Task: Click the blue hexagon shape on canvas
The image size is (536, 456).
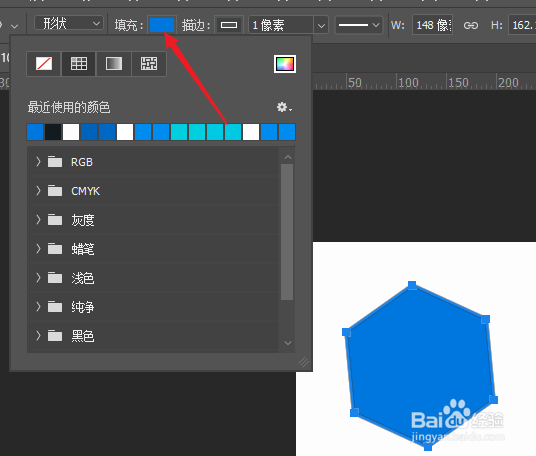Action: pyautogui.click(x=420, y=365)
